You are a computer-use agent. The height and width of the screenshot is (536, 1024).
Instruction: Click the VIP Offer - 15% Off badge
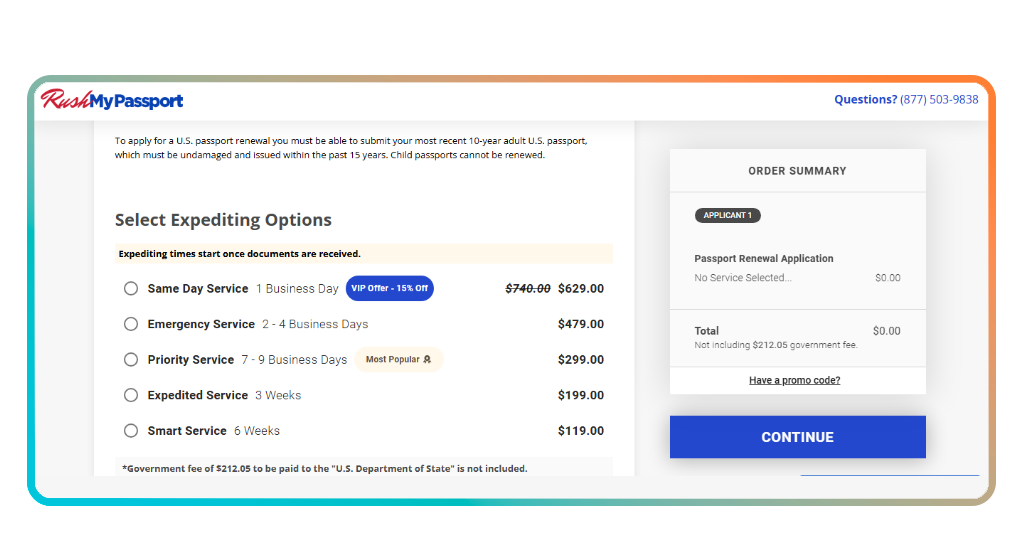pos(390,289)
